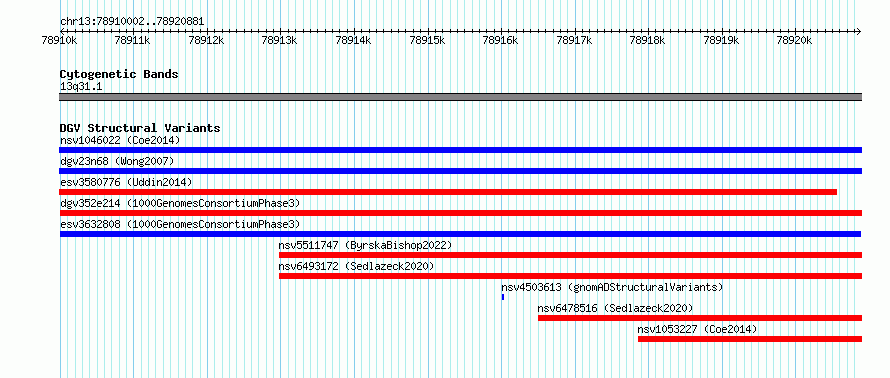The height and width of the screenshot is (378, 890).
Task: Select the tiny nsv4503613 gnomAD blue marker
Action: tap(503, 297)
